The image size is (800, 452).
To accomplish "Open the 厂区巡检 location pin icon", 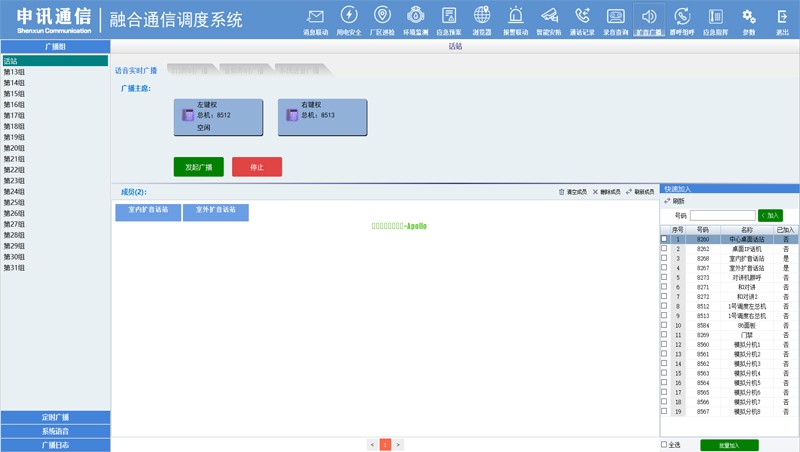I will click(x=382, y=16).
